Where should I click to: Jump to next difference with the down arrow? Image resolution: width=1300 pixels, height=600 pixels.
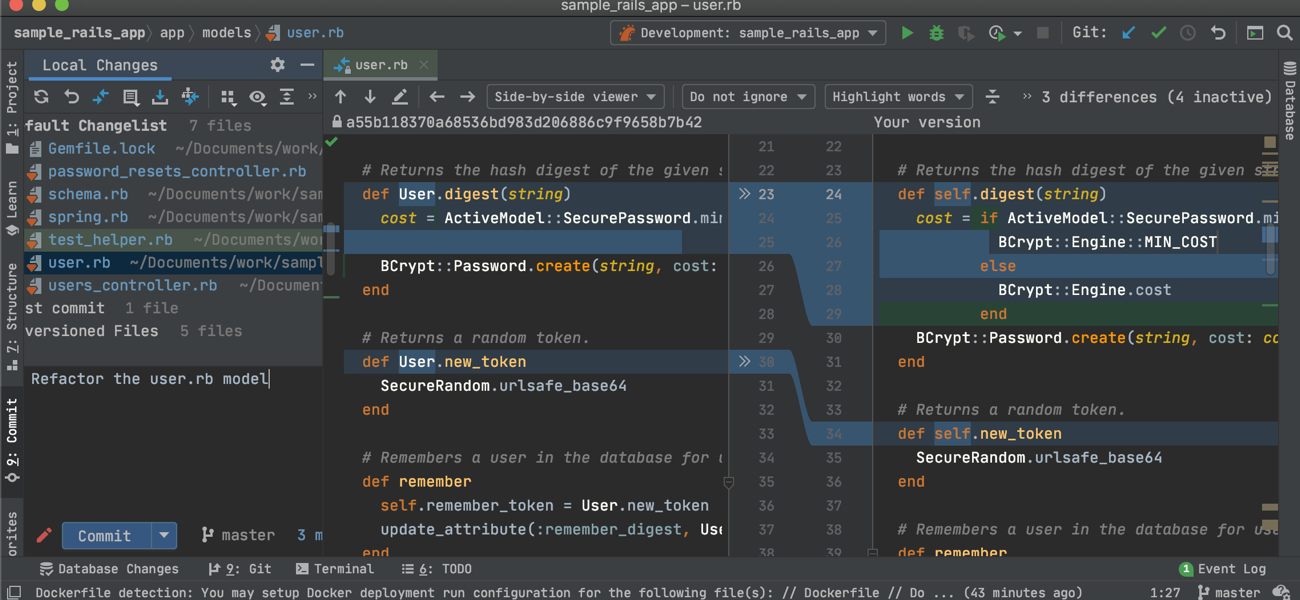[368, 97]
